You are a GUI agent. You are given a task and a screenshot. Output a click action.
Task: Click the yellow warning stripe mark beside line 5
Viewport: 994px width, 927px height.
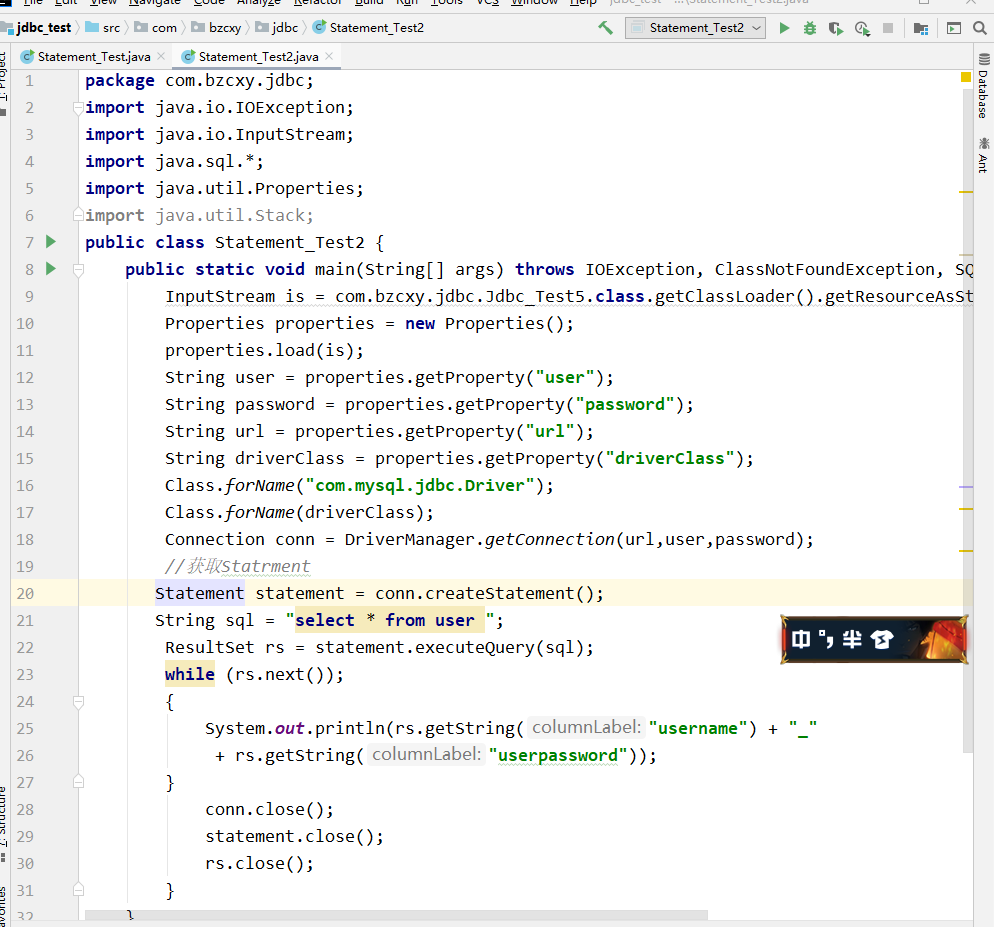coord(965,191)
